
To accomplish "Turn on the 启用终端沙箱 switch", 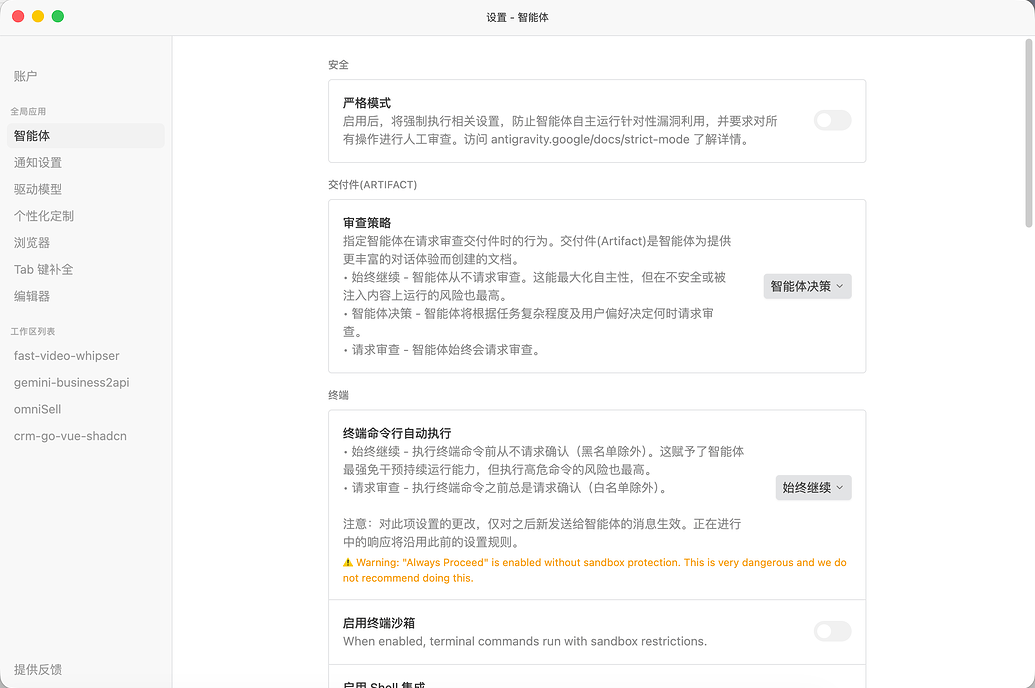I will click(832, 631).
